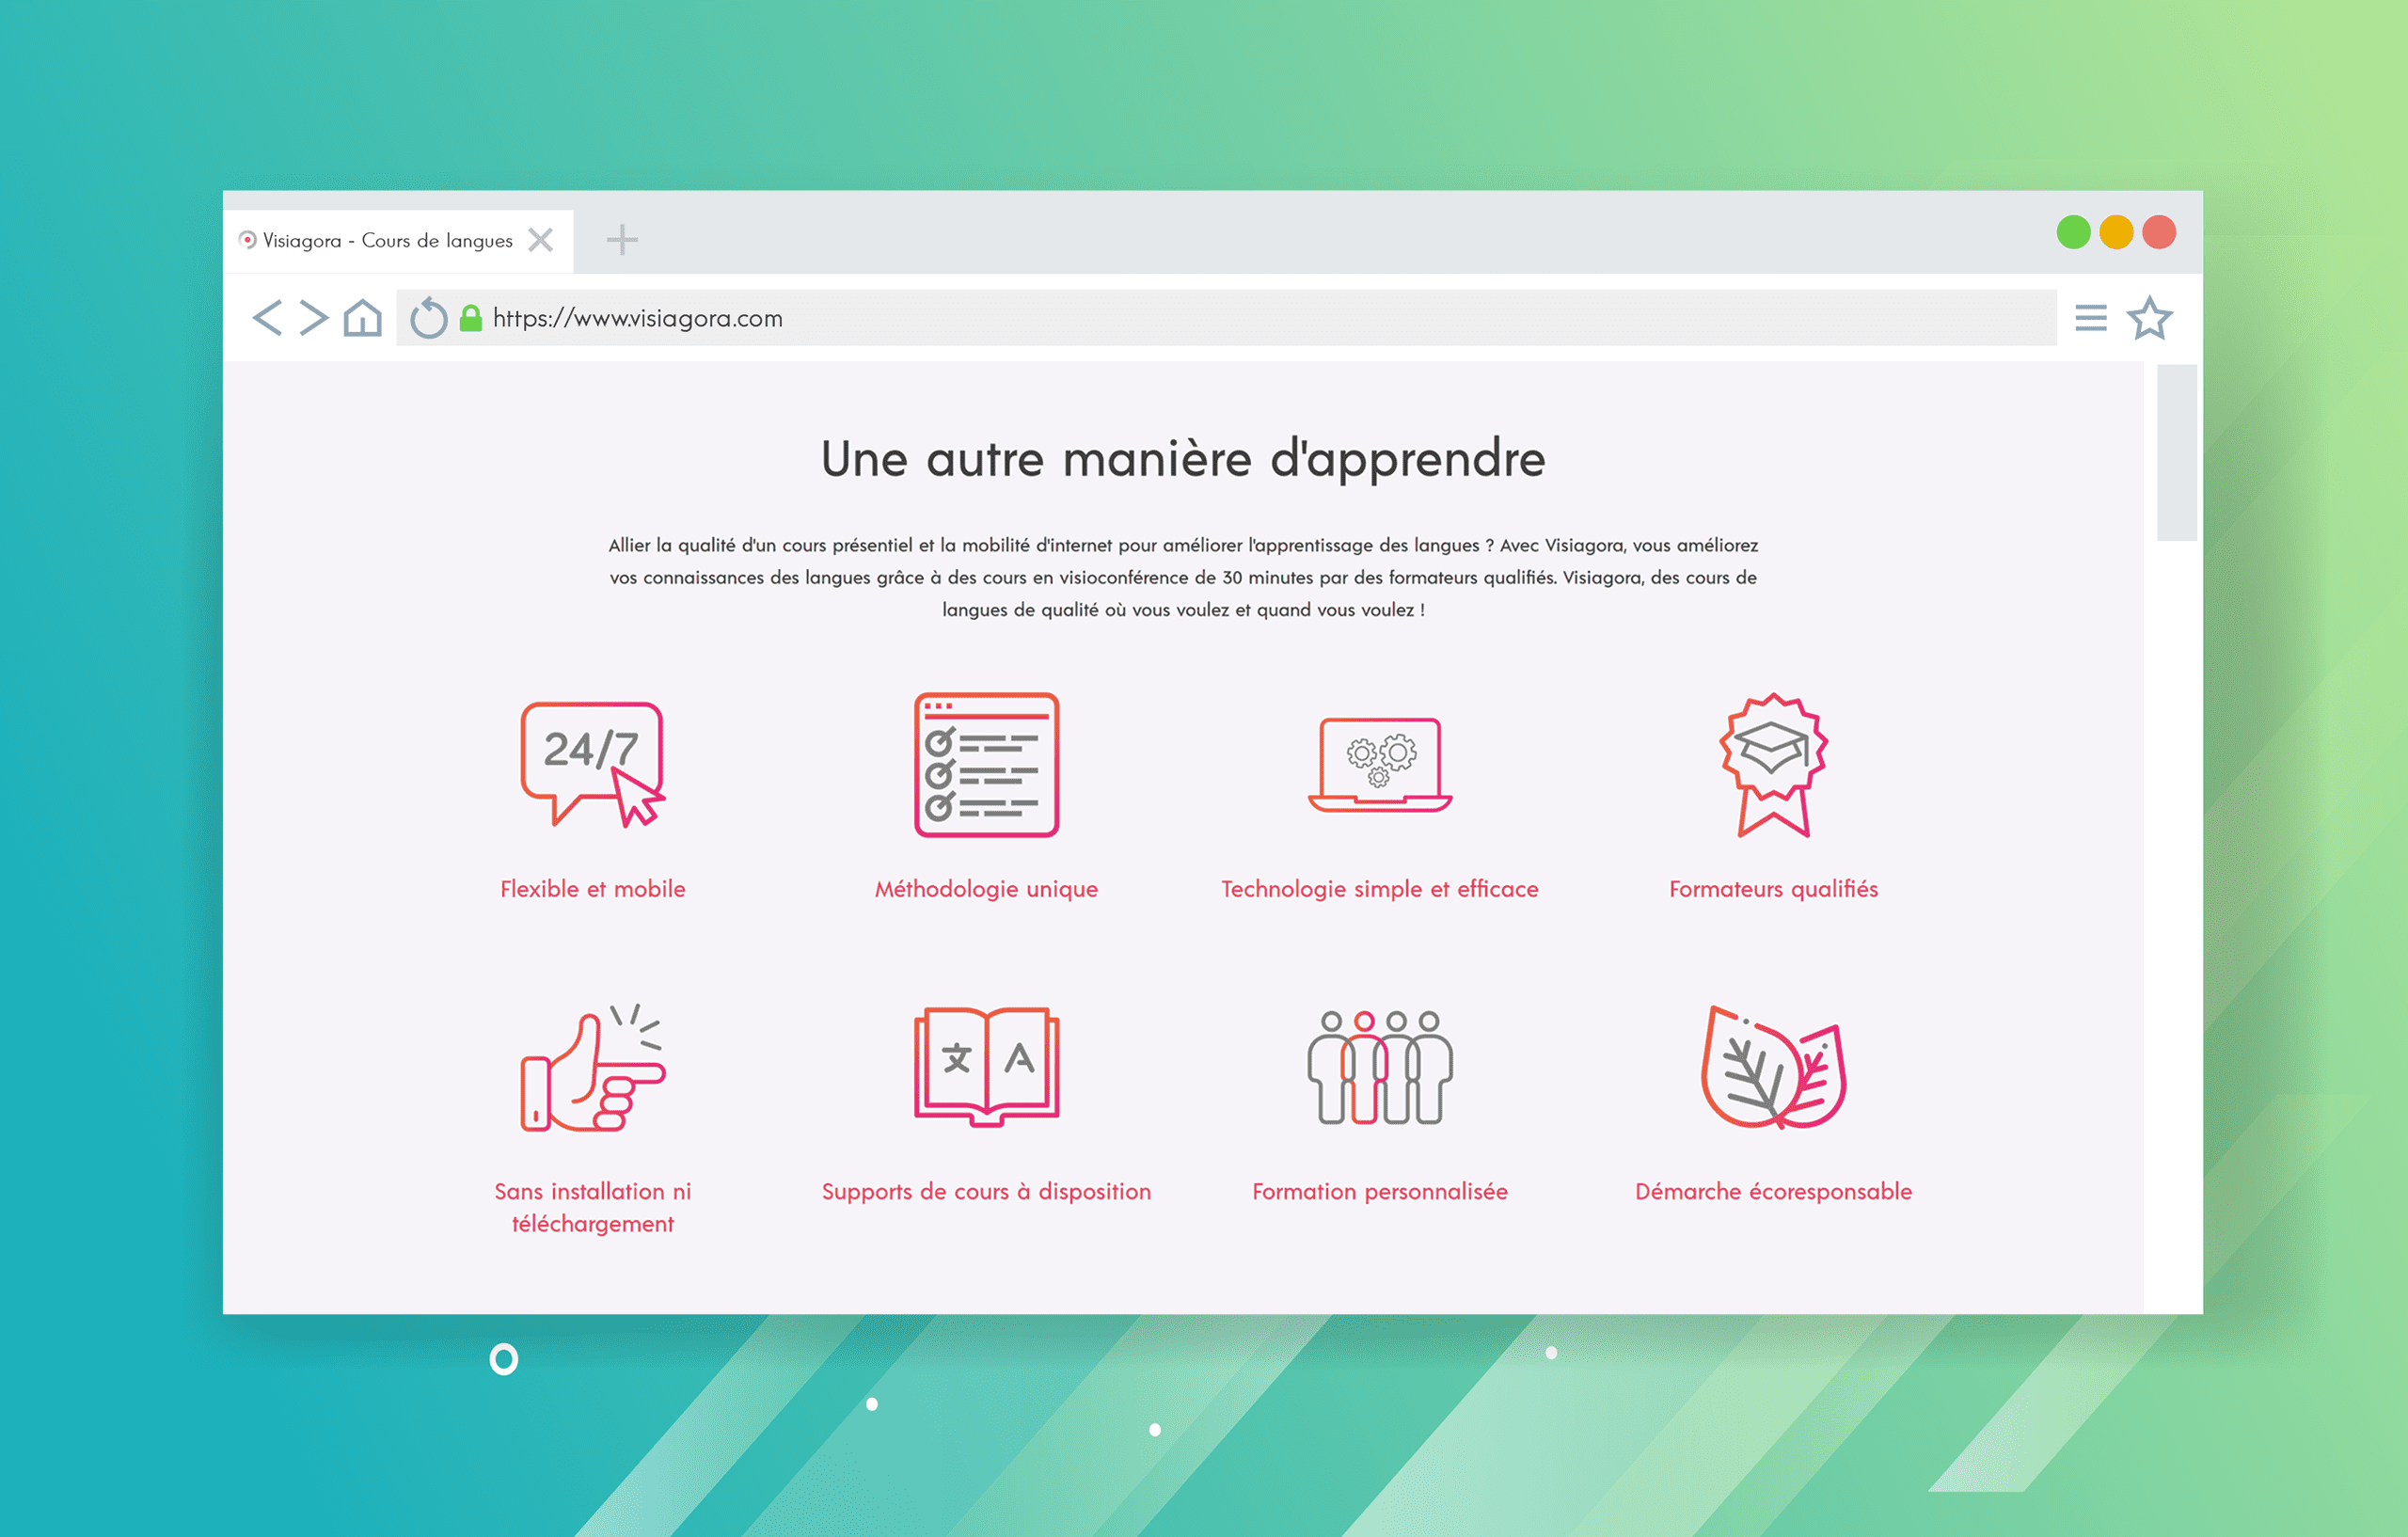Click the address bar with visiagora.com URL

(1226, 318)
